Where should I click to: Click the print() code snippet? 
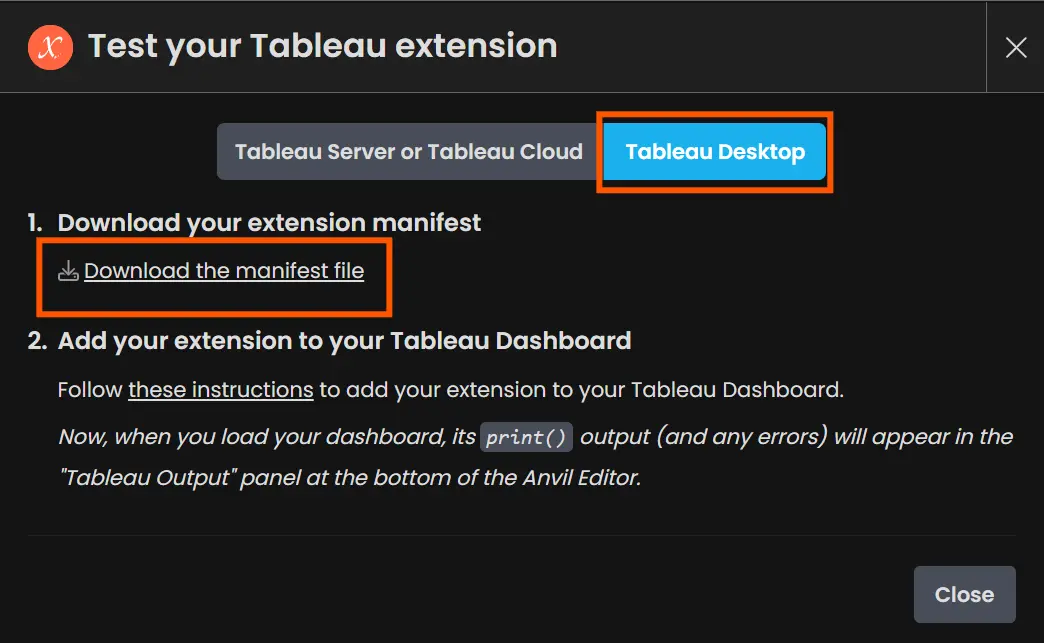(x=526, y=437)
